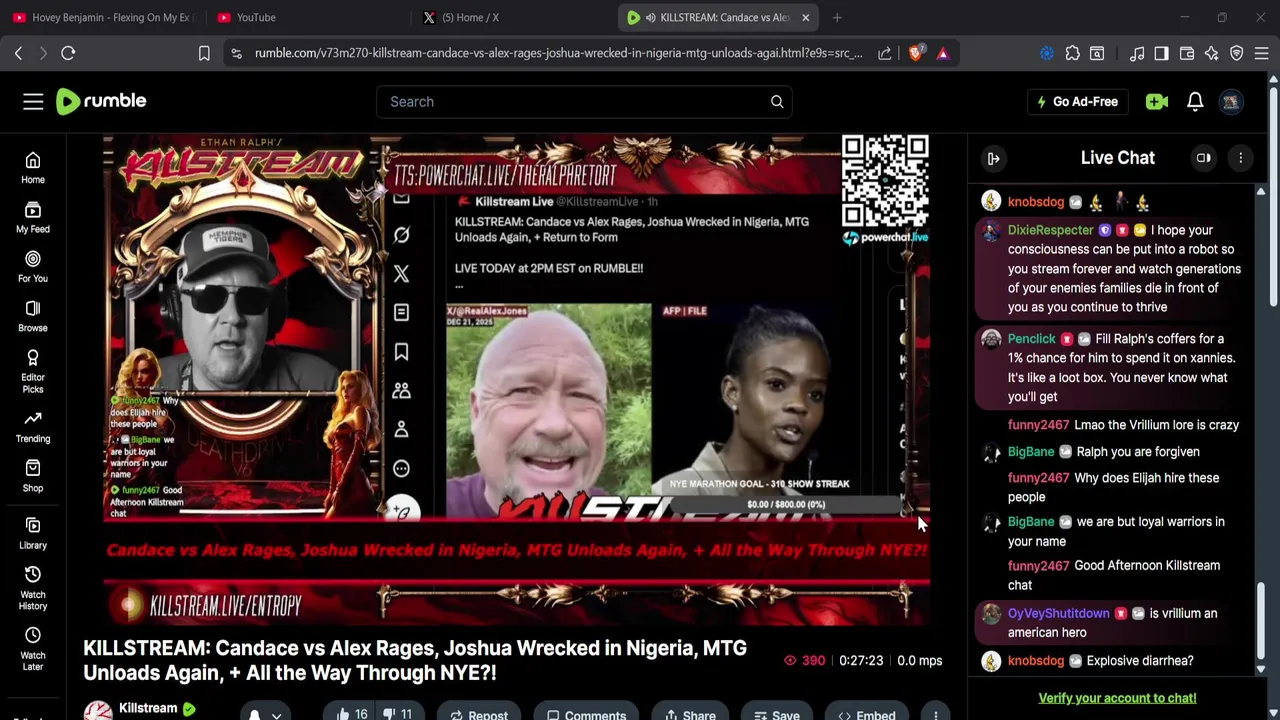Open Browse in the sidebar
The height and width of the screenshot is (720, 1280).
(33, 316)
